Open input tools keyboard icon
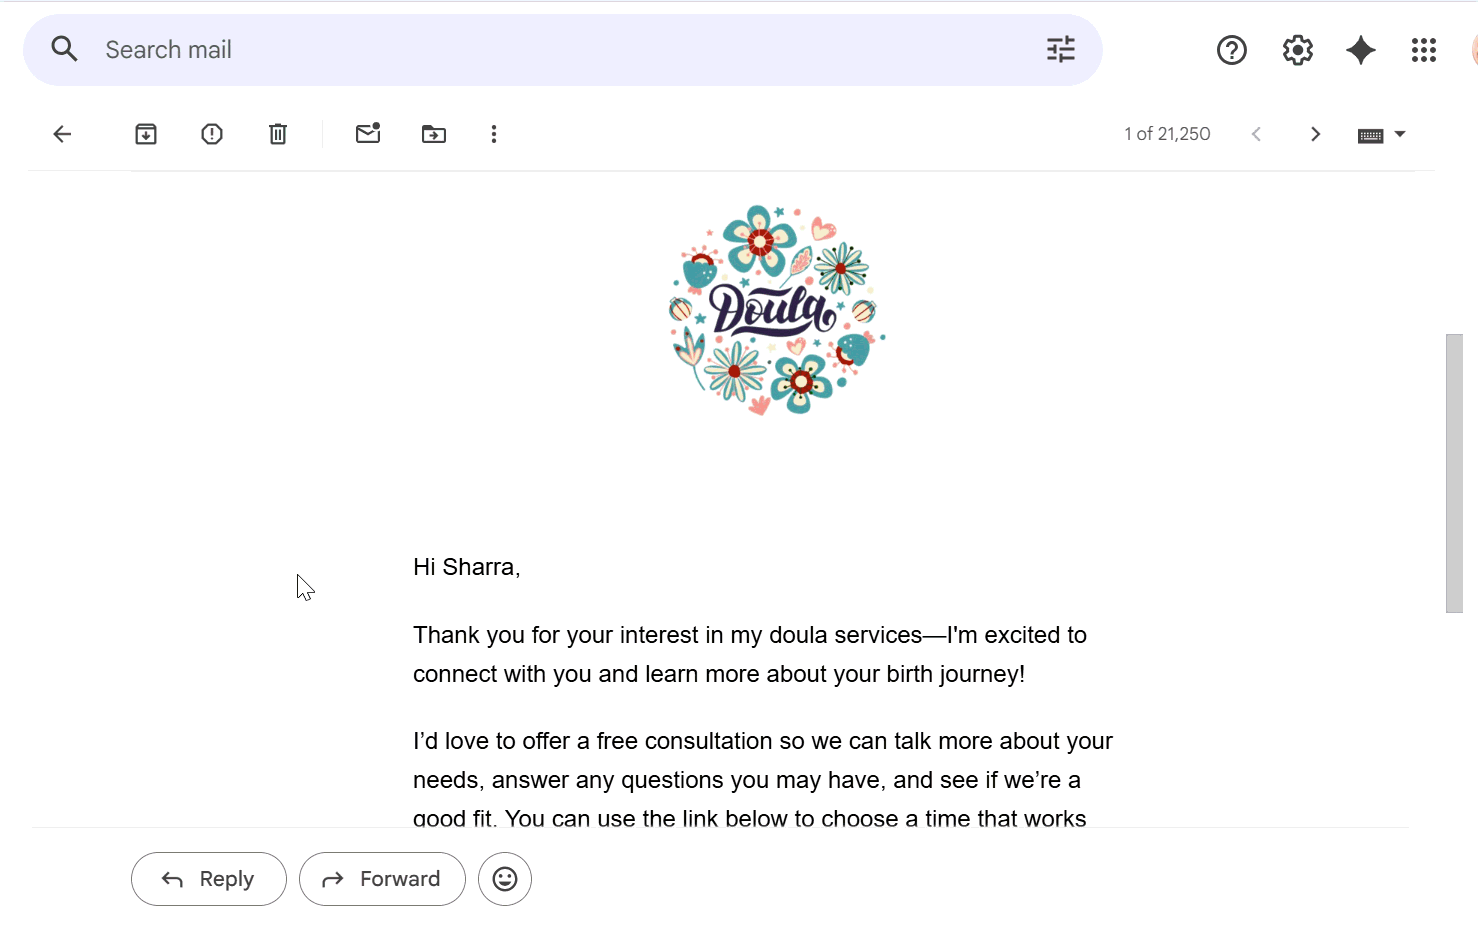The height and width of the screenshot is (948, 1478). pyautogui.click(x=1371, y=135)
